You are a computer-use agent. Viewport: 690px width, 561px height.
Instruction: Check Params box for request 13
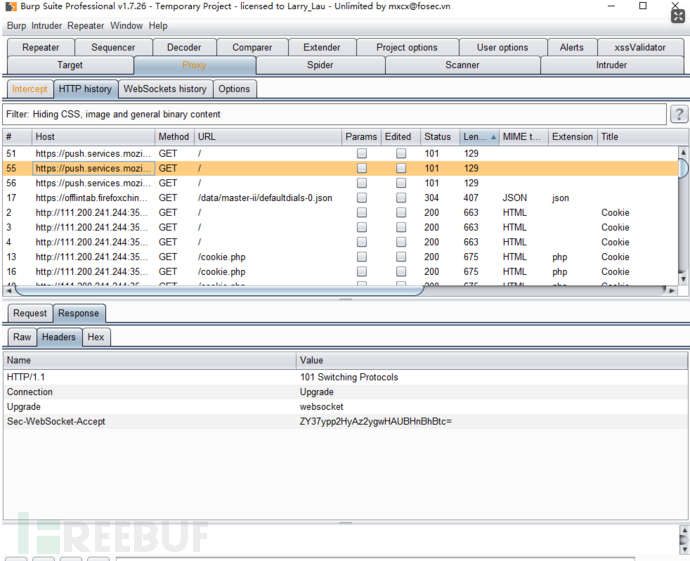pos(362,257)
